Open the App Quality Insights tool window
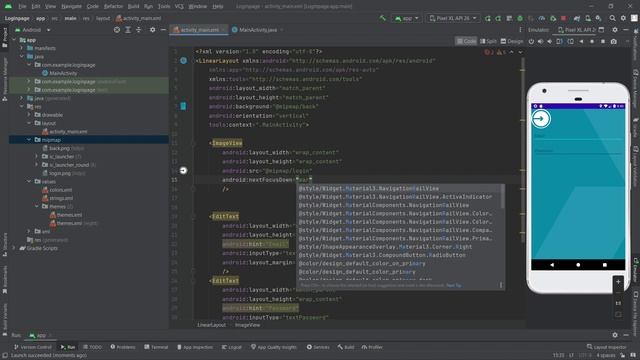This screenshot has height=360, width=640. tap(274, 347)
